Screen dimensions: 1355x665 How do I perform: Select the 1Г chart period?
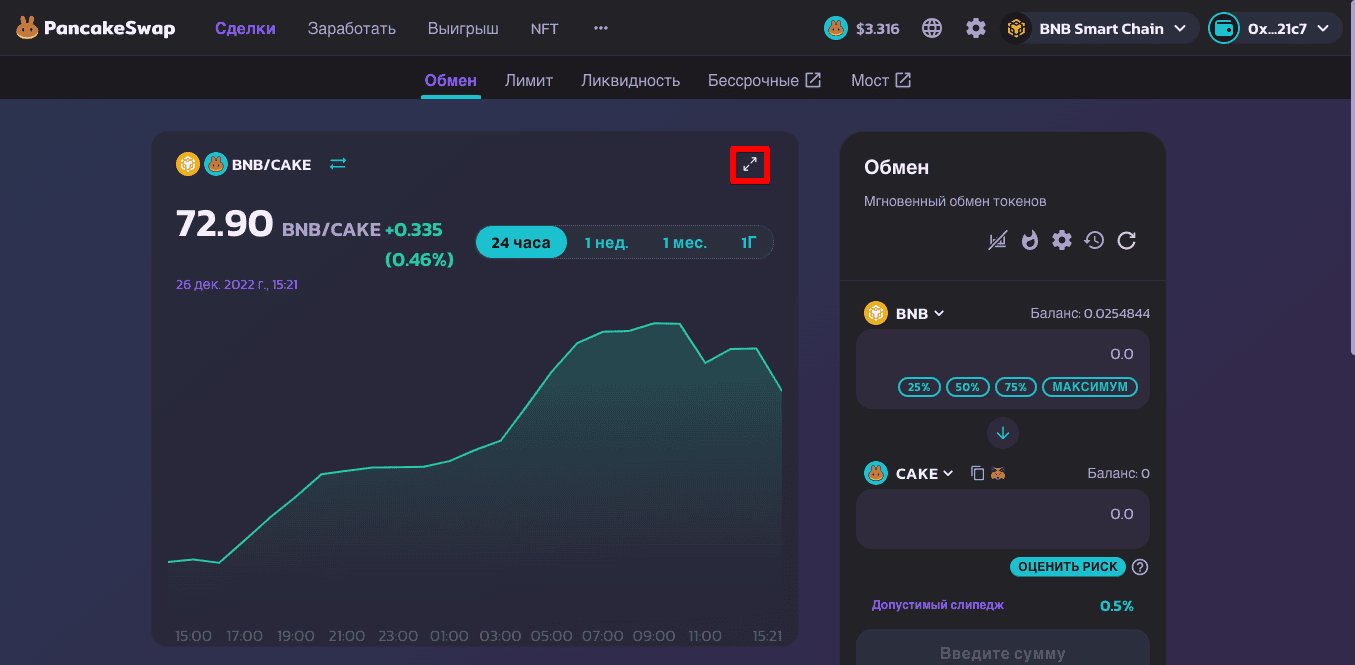(x=749, y=243)
